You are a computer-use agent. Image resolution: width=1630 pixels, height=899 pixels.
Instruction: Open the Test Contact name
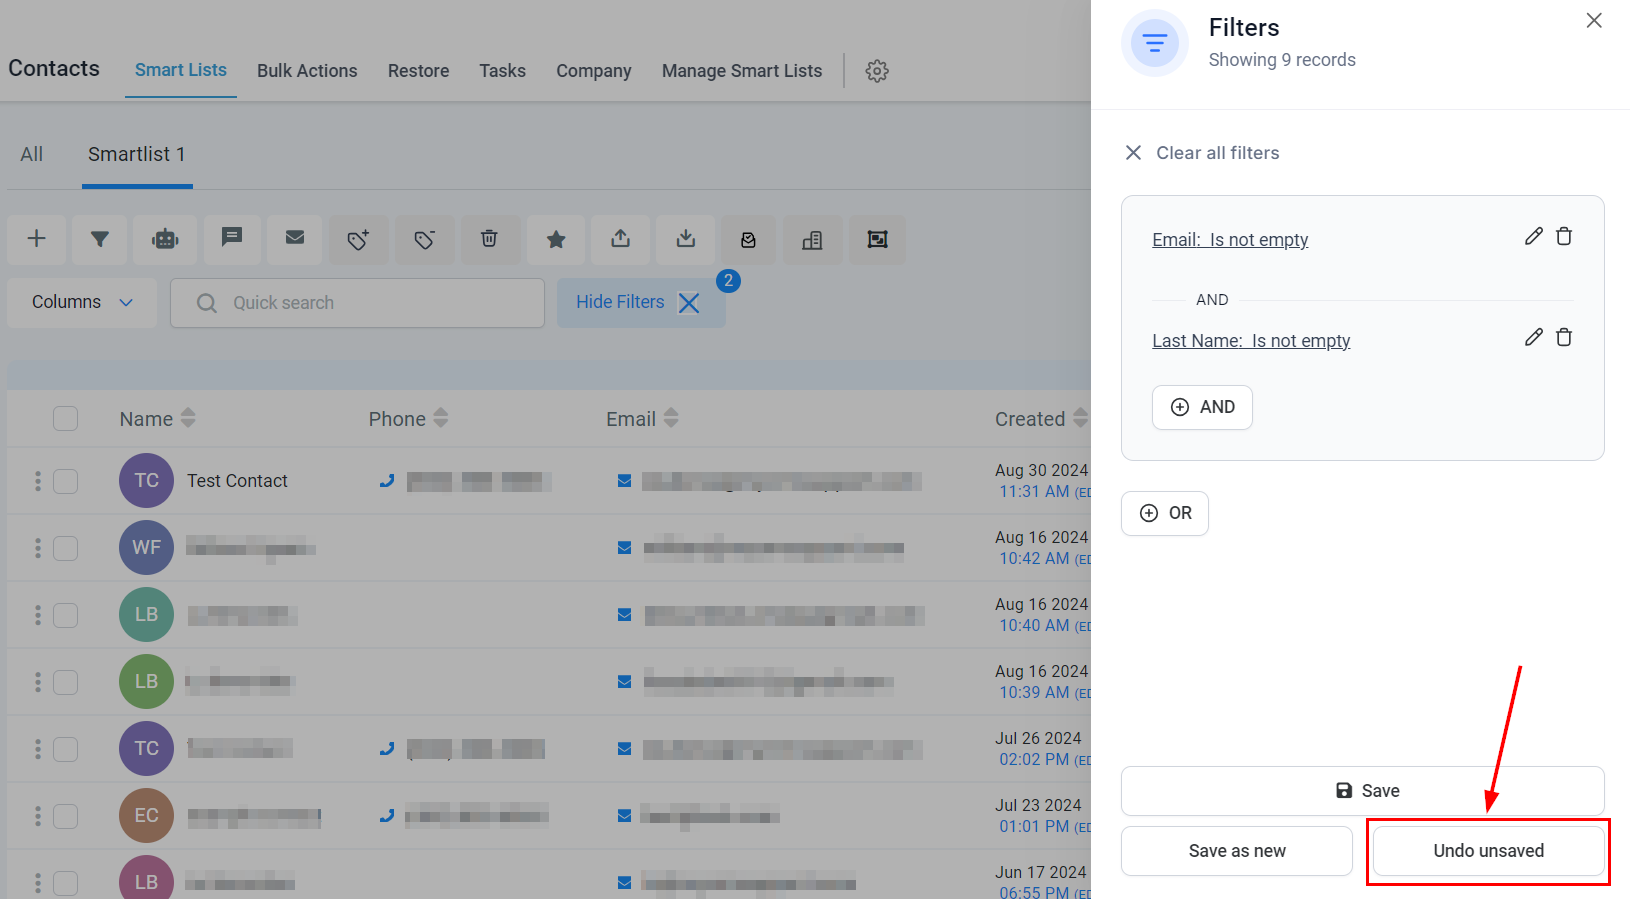[237, 481]
